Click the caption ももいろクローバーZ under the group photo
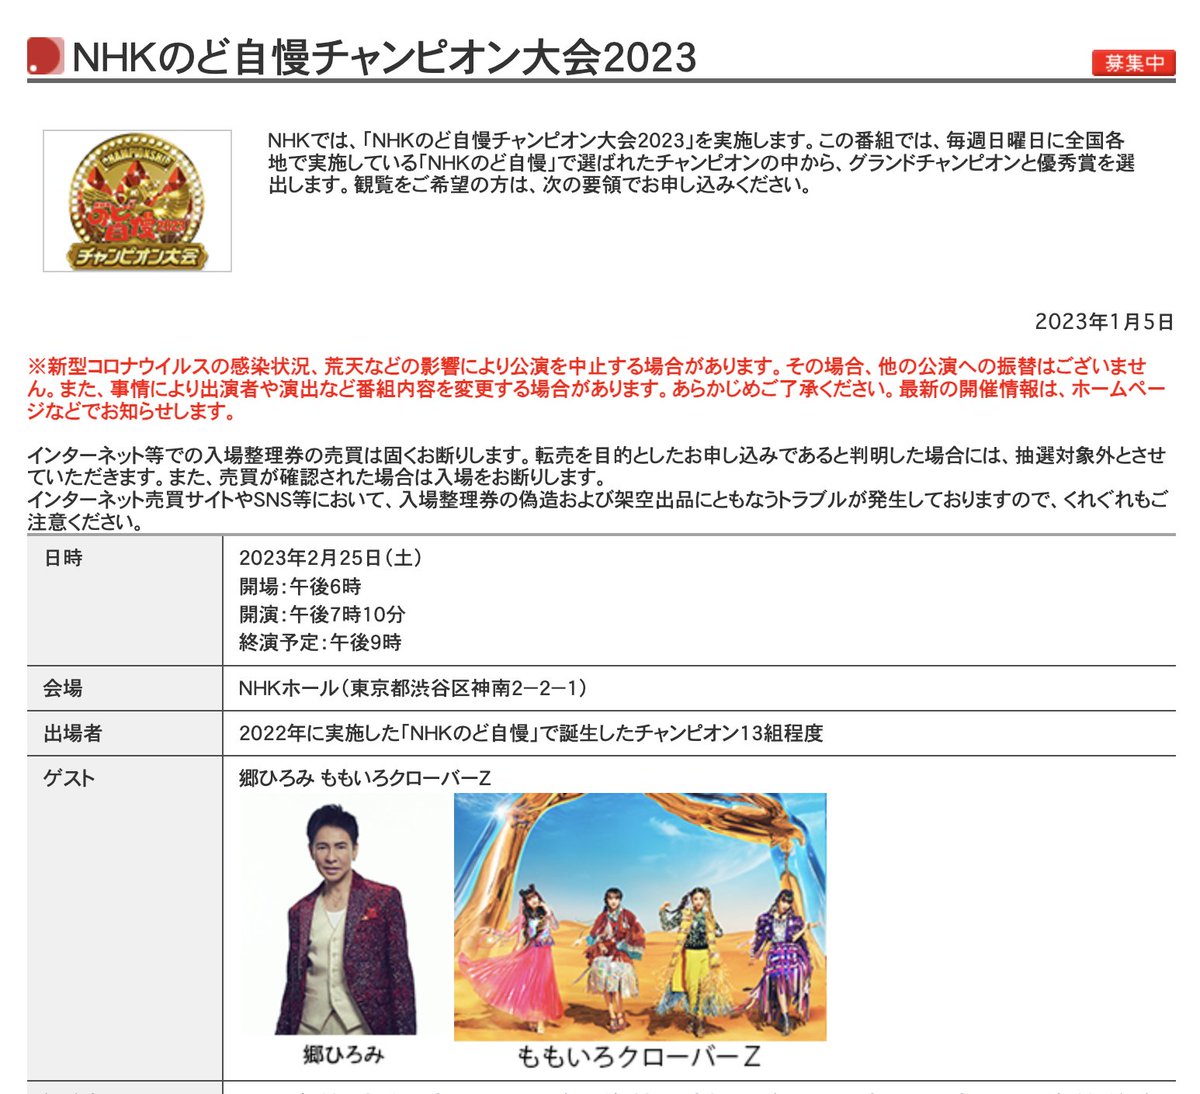Image resolution: width=1200 pixels, height=1094 pixels. point(639,1056)
